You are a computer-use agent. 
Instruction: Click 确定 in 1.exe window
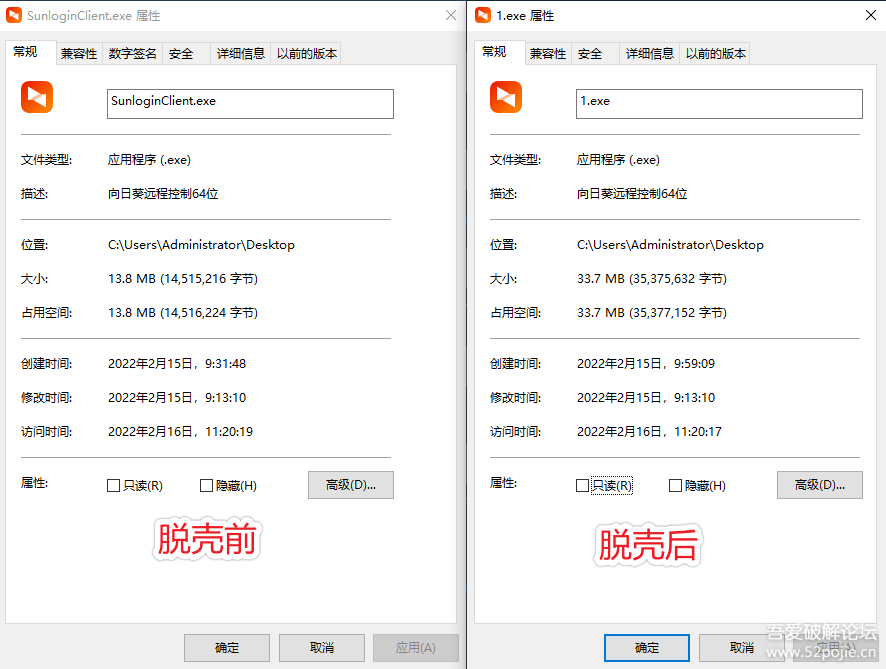(x=647, y=648)
